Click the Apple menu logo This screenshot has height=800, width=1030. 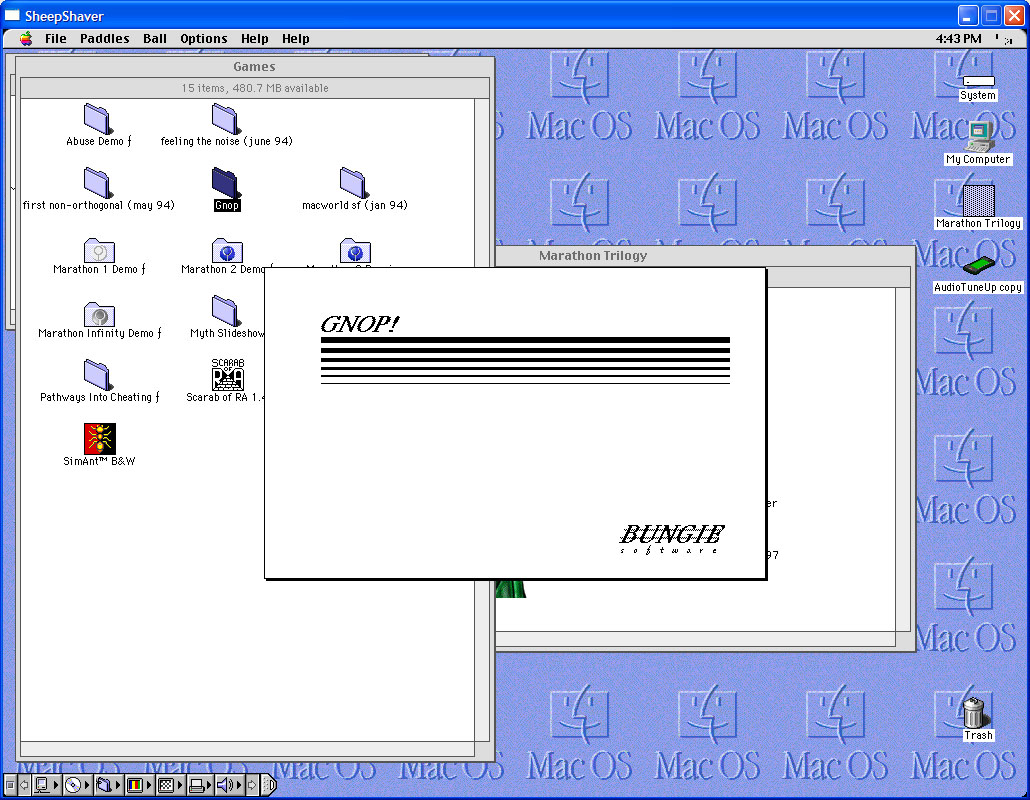click(26, 39)
